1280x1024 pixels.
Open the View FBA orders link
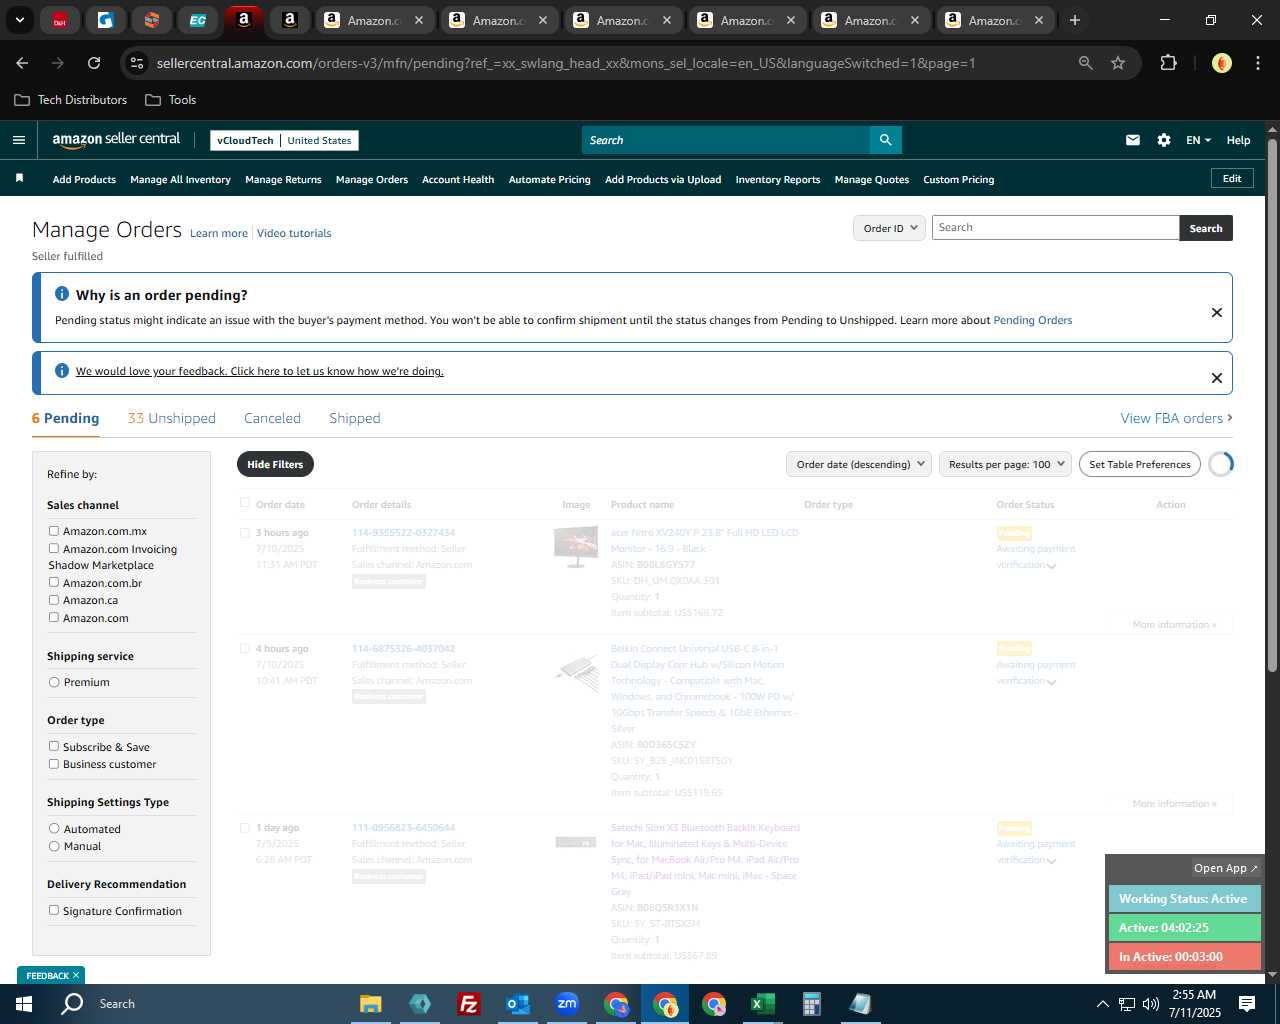[x=1176, y=418]
